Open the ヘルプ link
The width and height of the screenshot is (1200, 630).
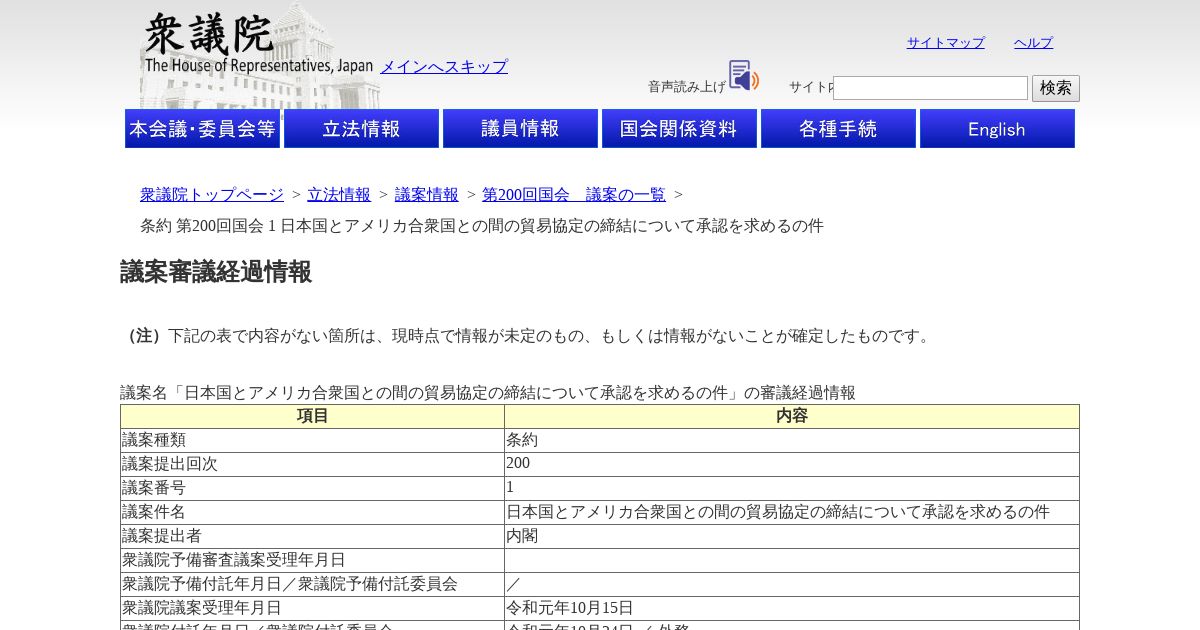(1034, 43)
